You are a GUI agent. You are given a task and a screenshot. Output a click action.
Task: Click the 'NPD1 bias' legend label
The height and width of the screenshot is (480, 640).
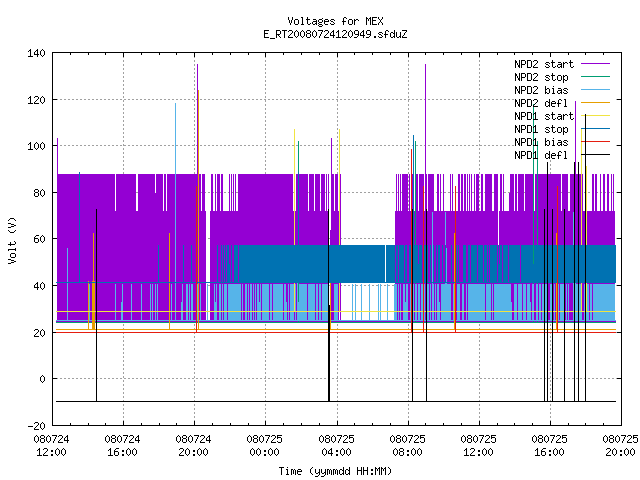(541, 142)
